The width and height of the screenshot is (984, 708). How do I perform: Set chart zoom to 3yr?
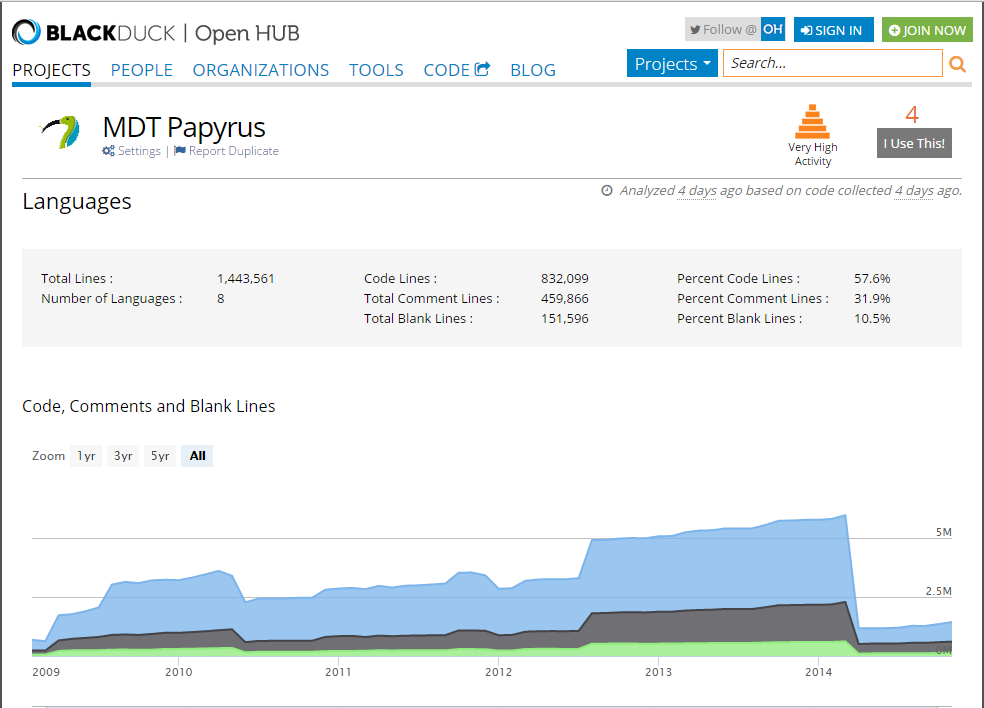tap(123, 456)
